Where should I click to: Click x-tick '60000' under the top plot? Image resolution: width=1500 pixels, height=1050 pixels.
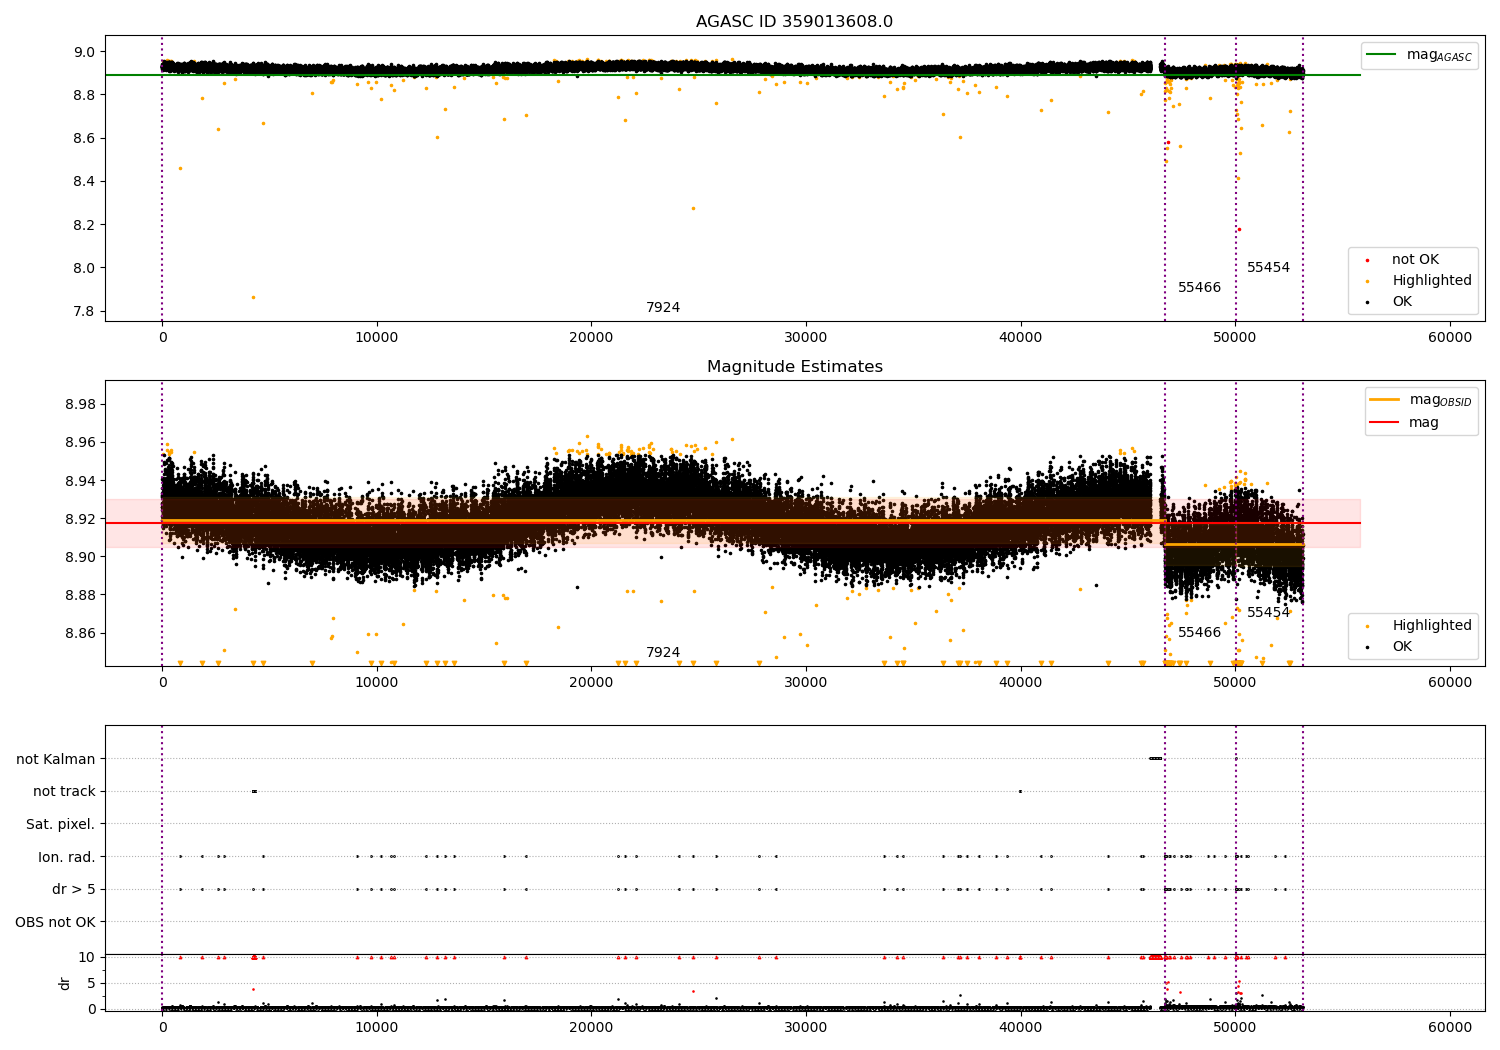[x=1450, y=338]
